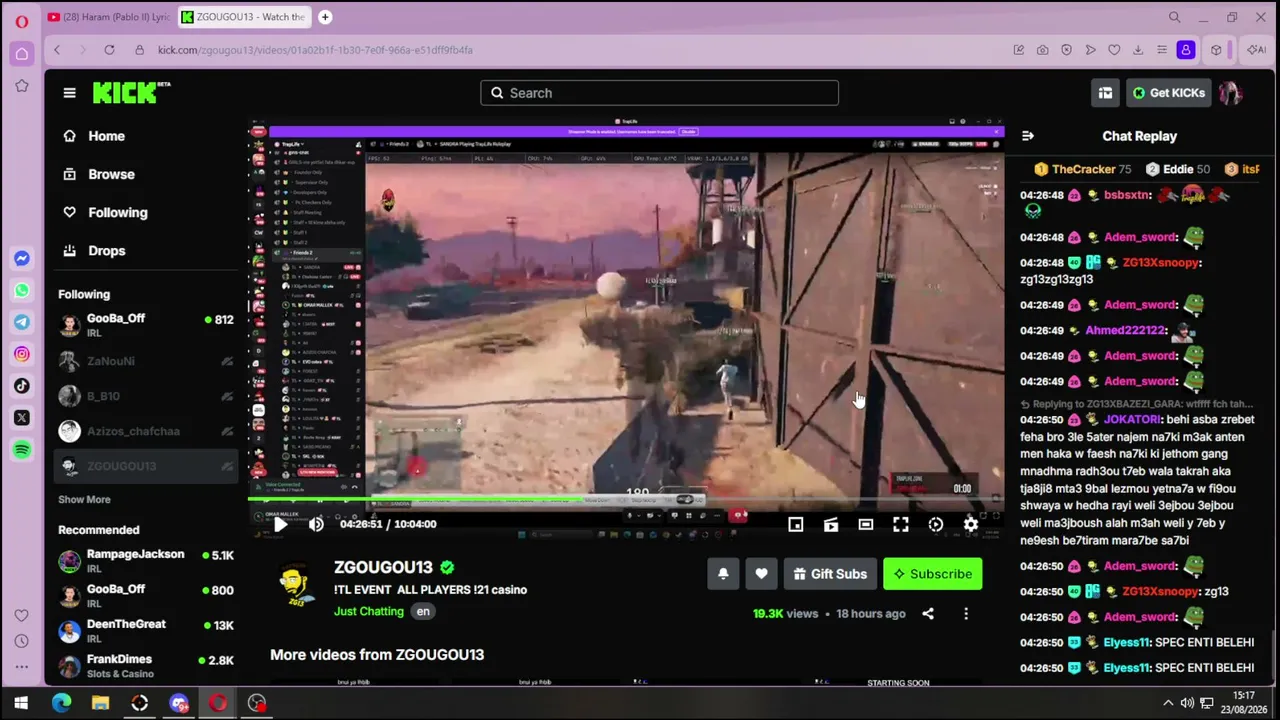Seek on the video progress bar
Screen dimensions: 1280x720
[626, 500]
